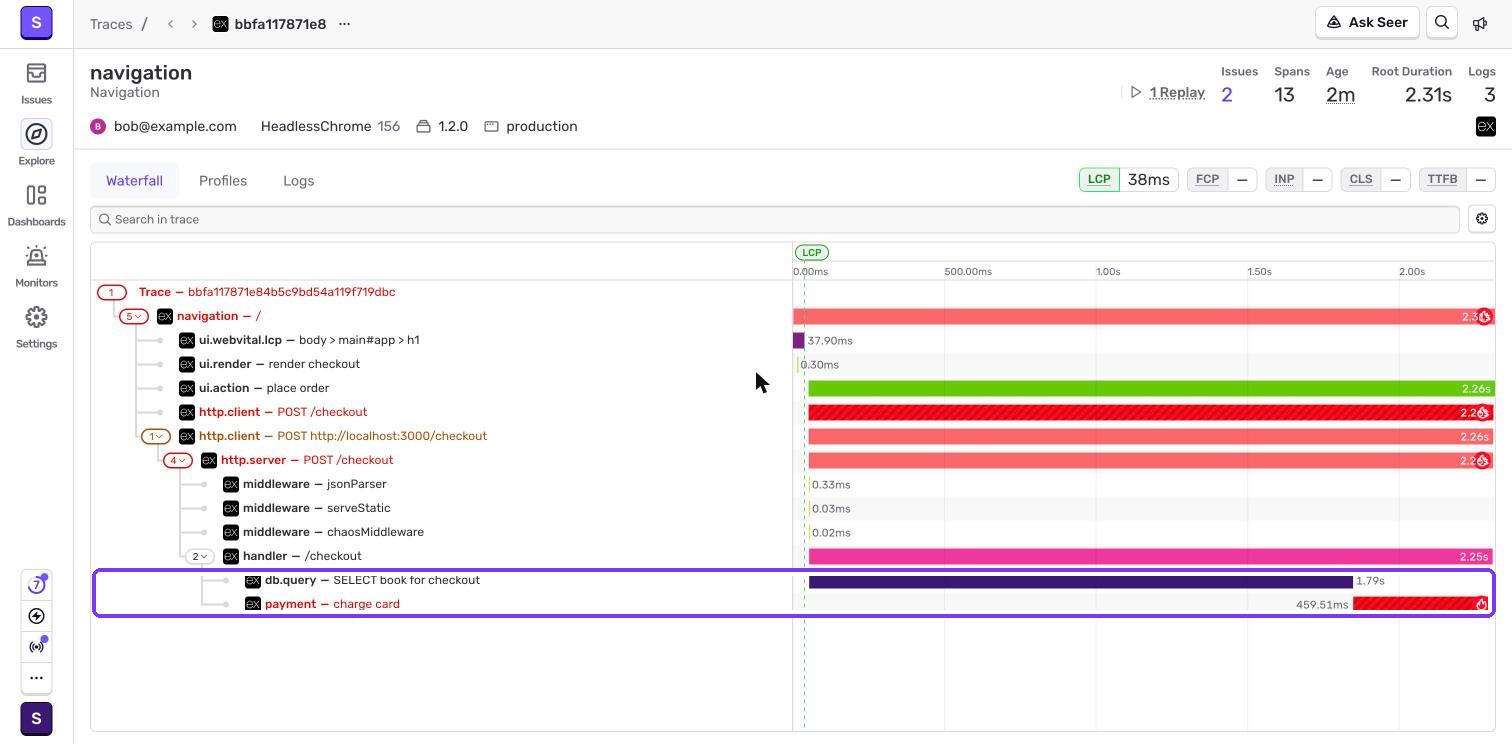1512x744 pixels.
Task: Switch to Profiles tab
Action: (223, 181)
